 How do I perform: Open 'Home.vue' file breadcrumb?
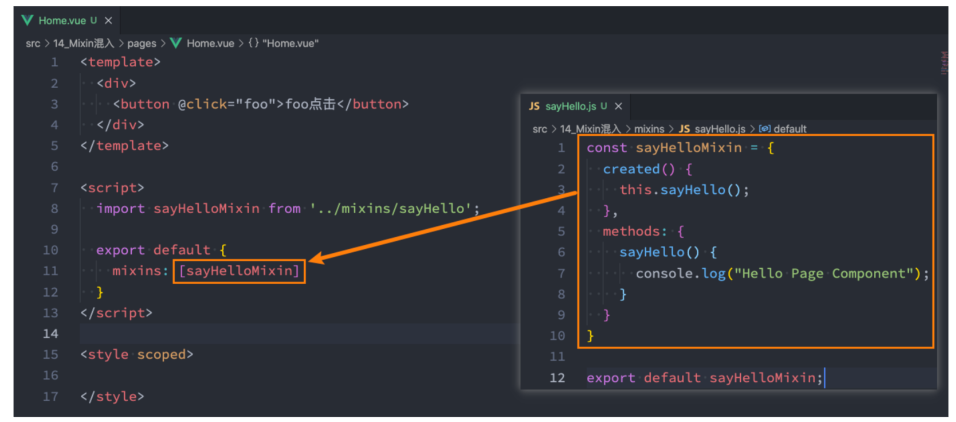point(210,43)
